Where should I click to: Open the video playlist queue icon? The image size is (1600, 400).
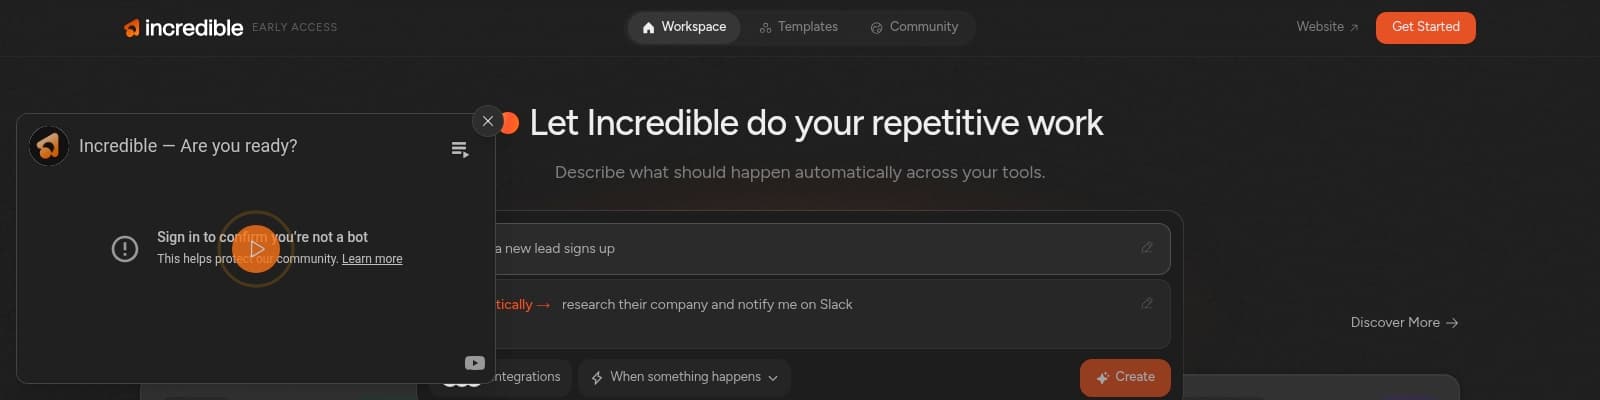[x=460, y=150]
